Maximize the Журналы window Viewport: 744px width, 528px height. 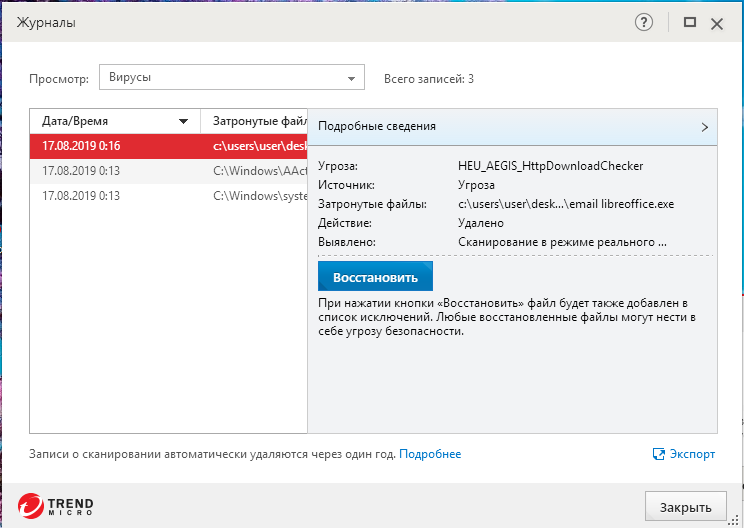coord(689,22)
